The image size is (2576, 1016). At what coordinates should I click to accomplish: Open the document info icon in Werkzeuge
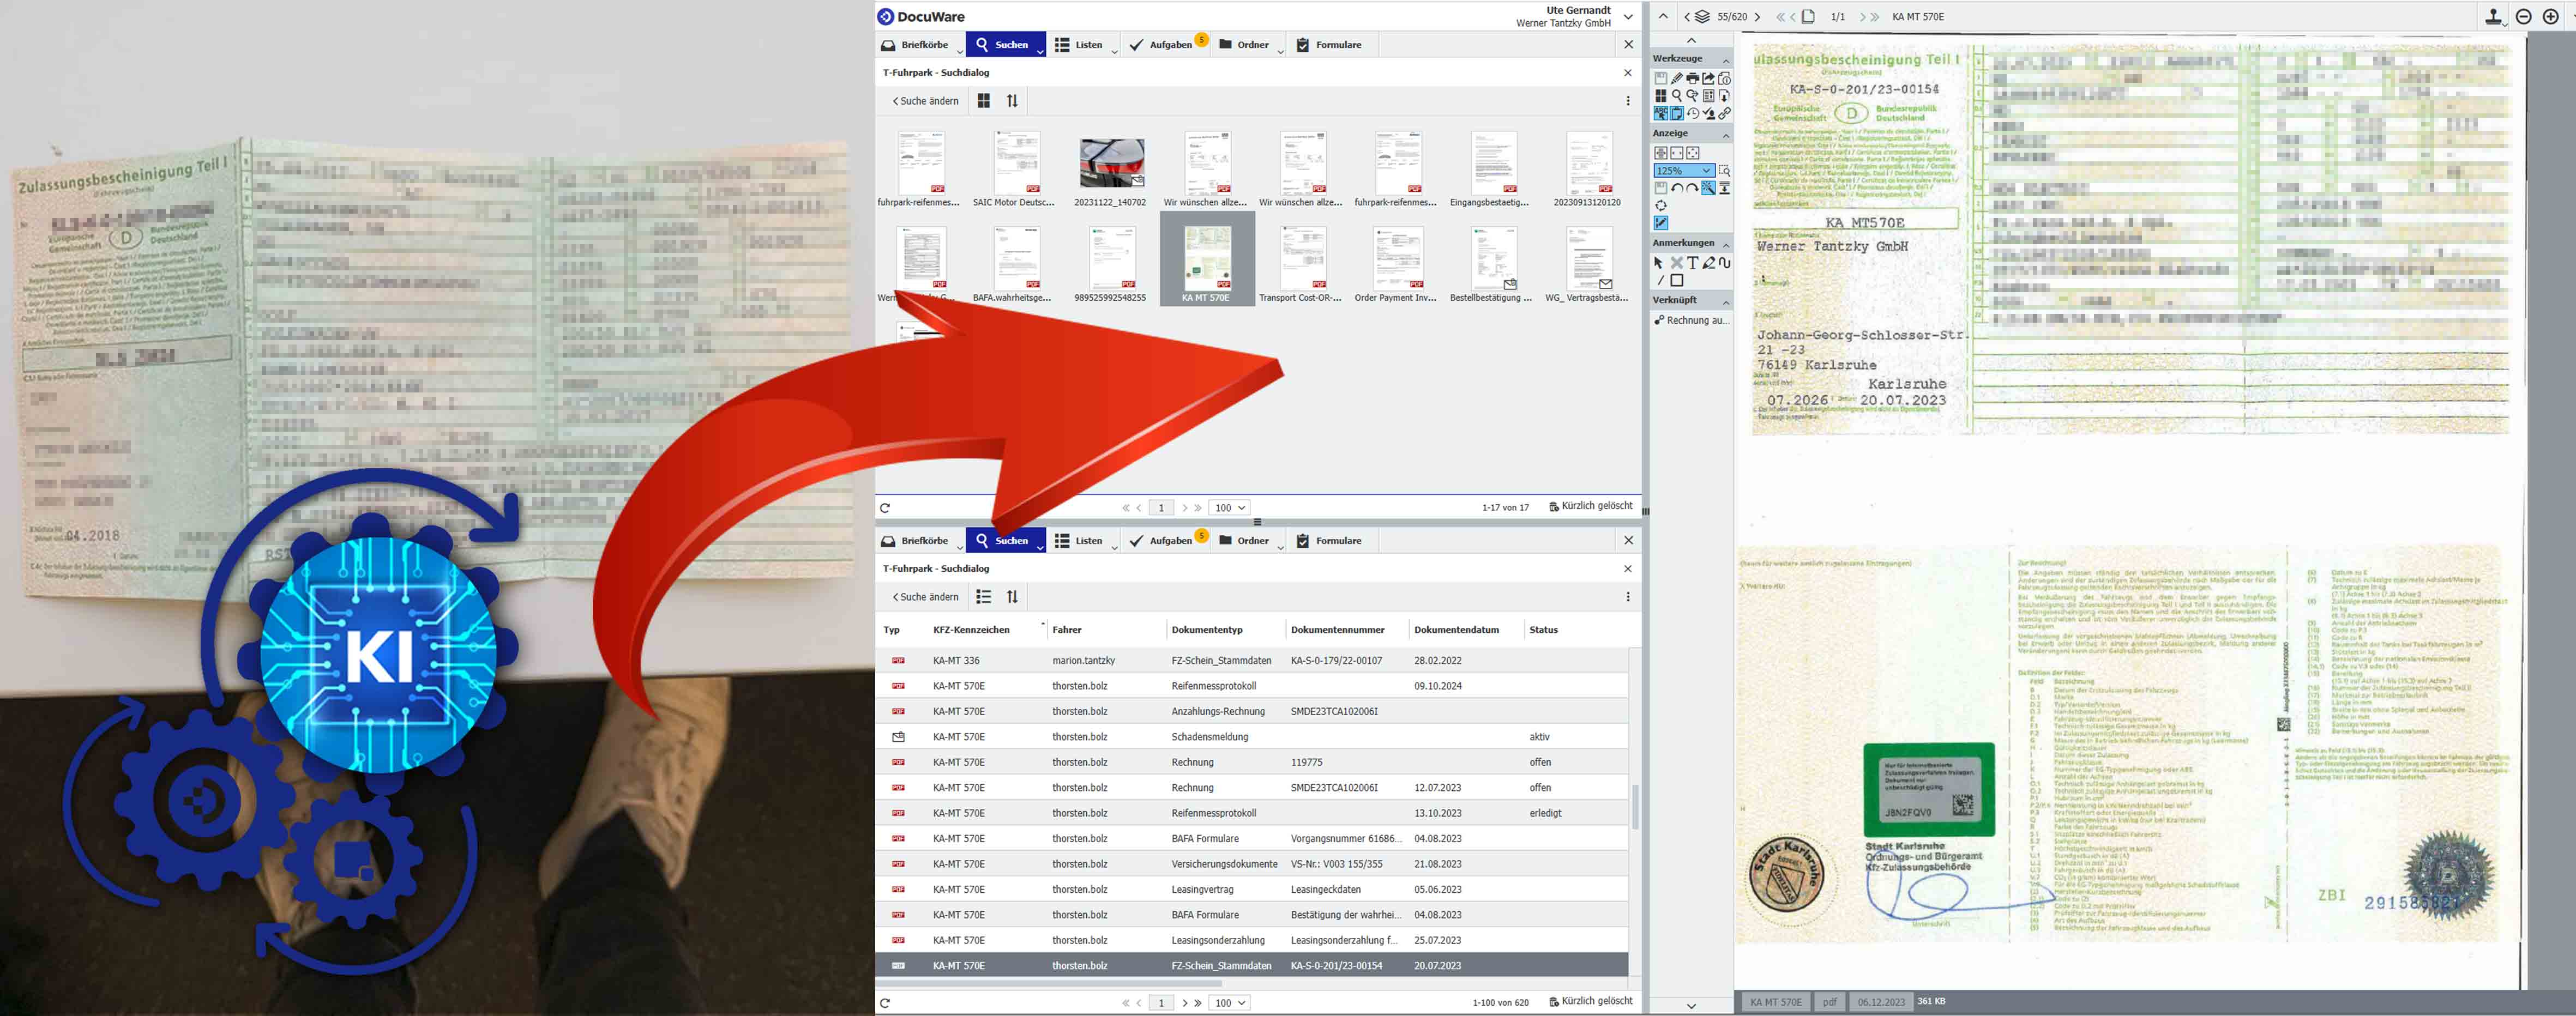[1725, 79]
